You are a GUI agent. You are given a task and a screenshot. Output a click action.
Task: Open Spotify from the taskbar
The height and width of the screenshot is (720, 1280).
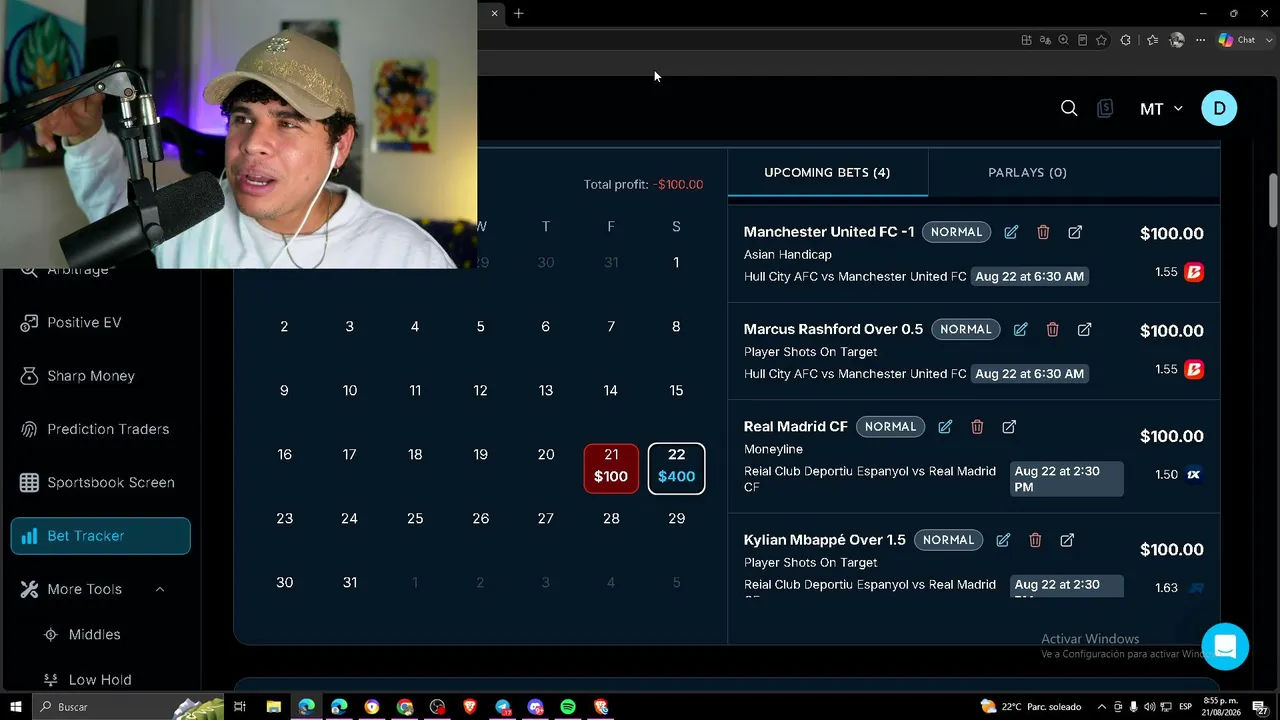click(x=568, y=707)
